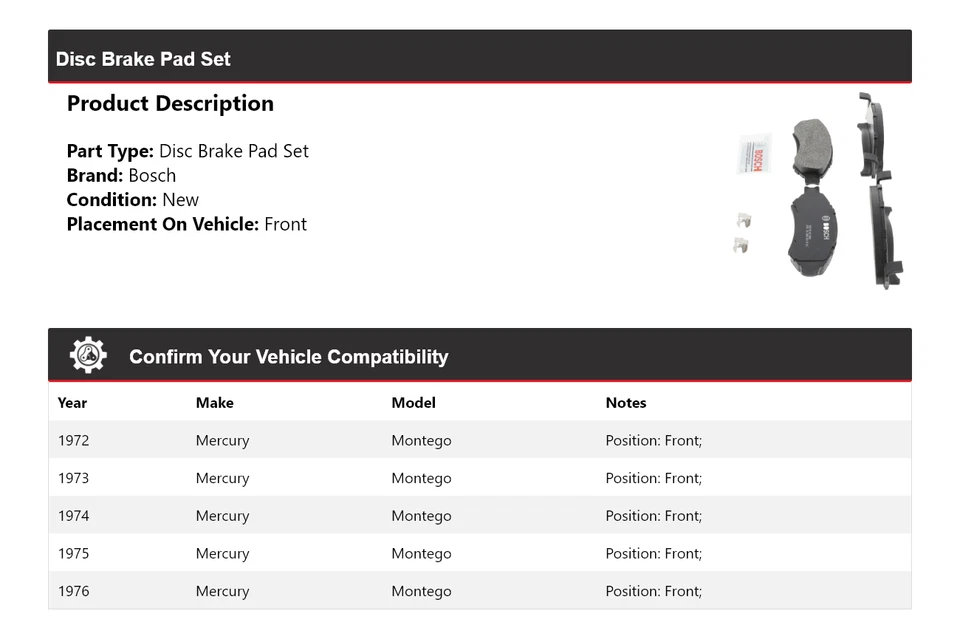
Task: Select the Year column header
Action: [72, 403]
